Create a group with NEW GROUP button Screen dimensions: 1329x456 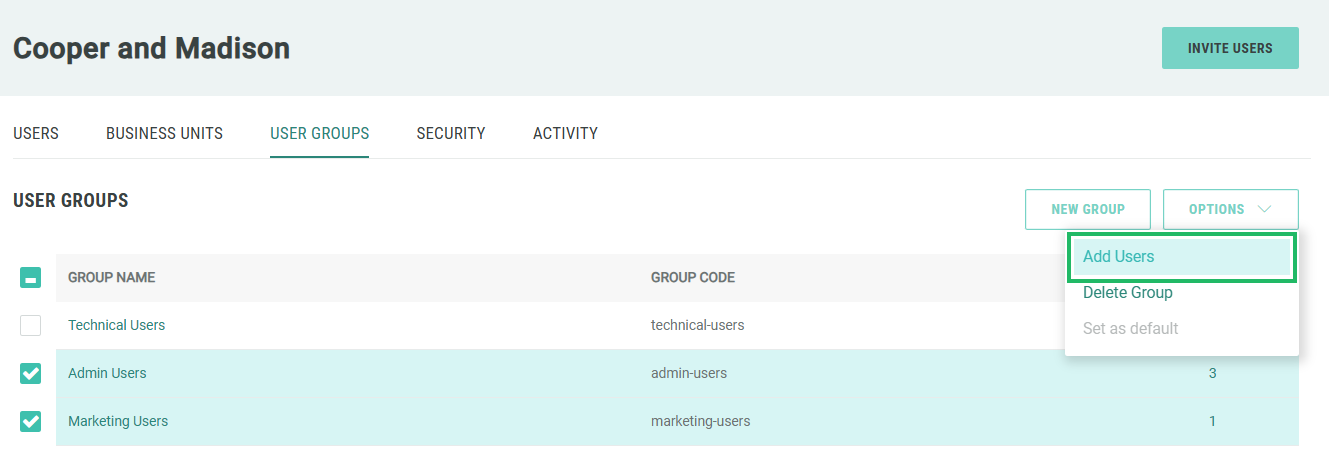(x=1087, y=209)
